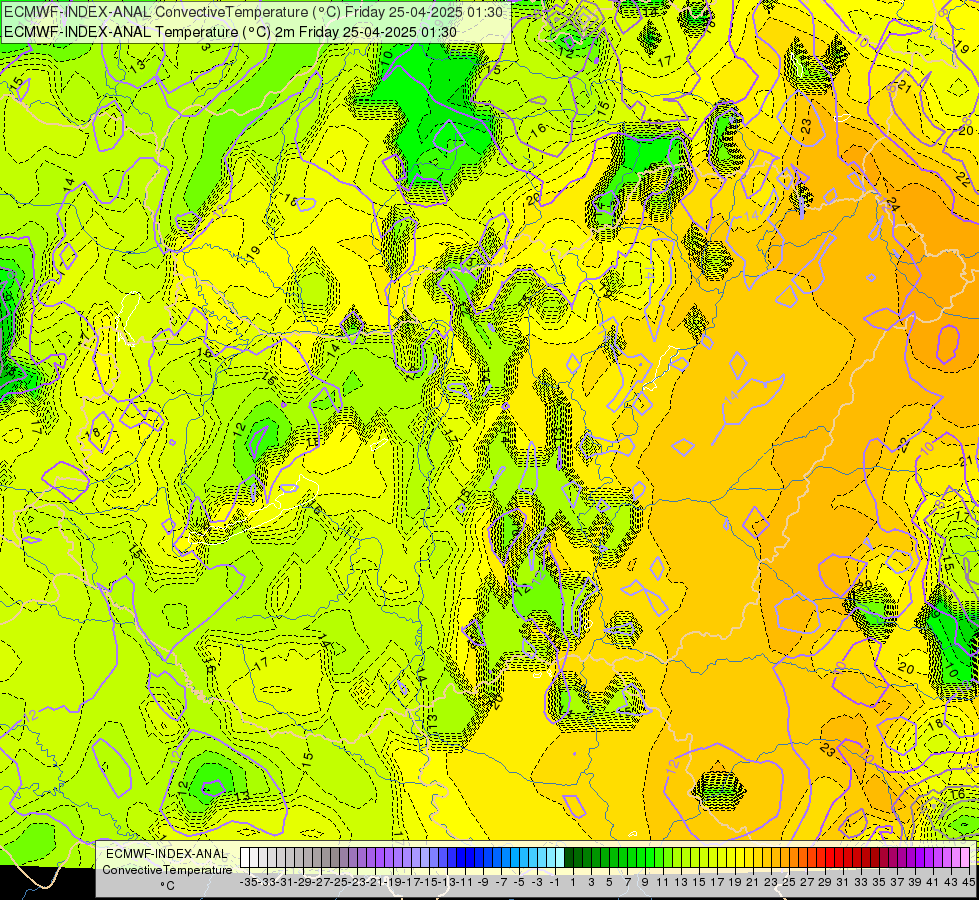979x900 pixels.
Task: Click the Temperature 2m title line
Action: pos(230,32)
